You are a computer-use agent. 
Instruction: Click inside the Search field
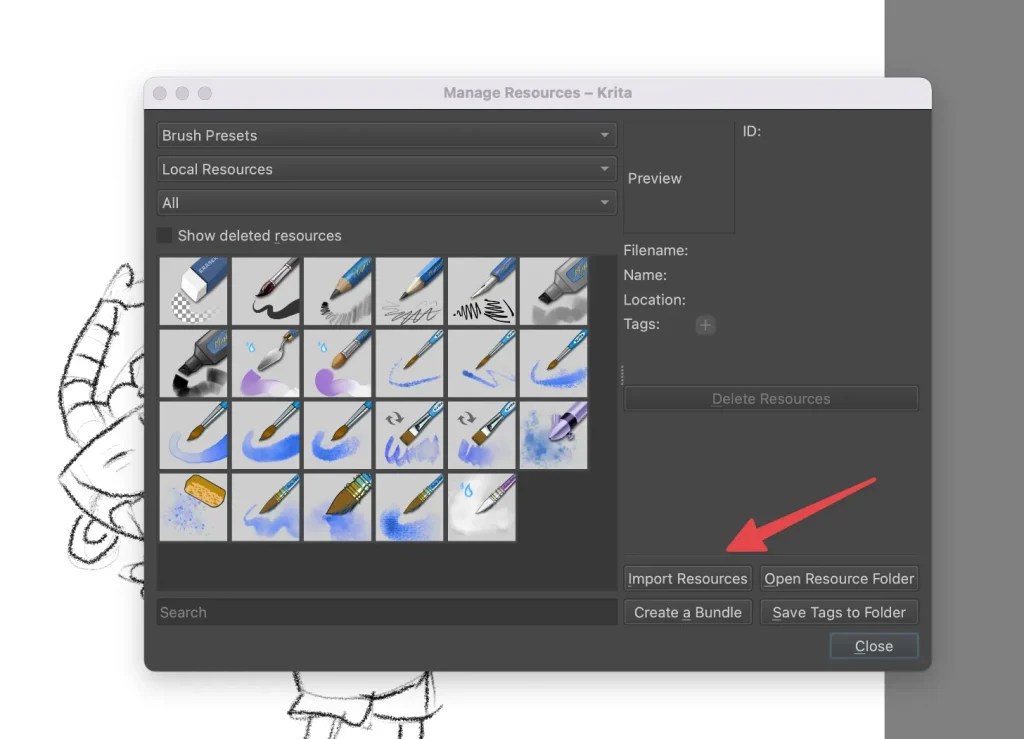click(386, 612)
